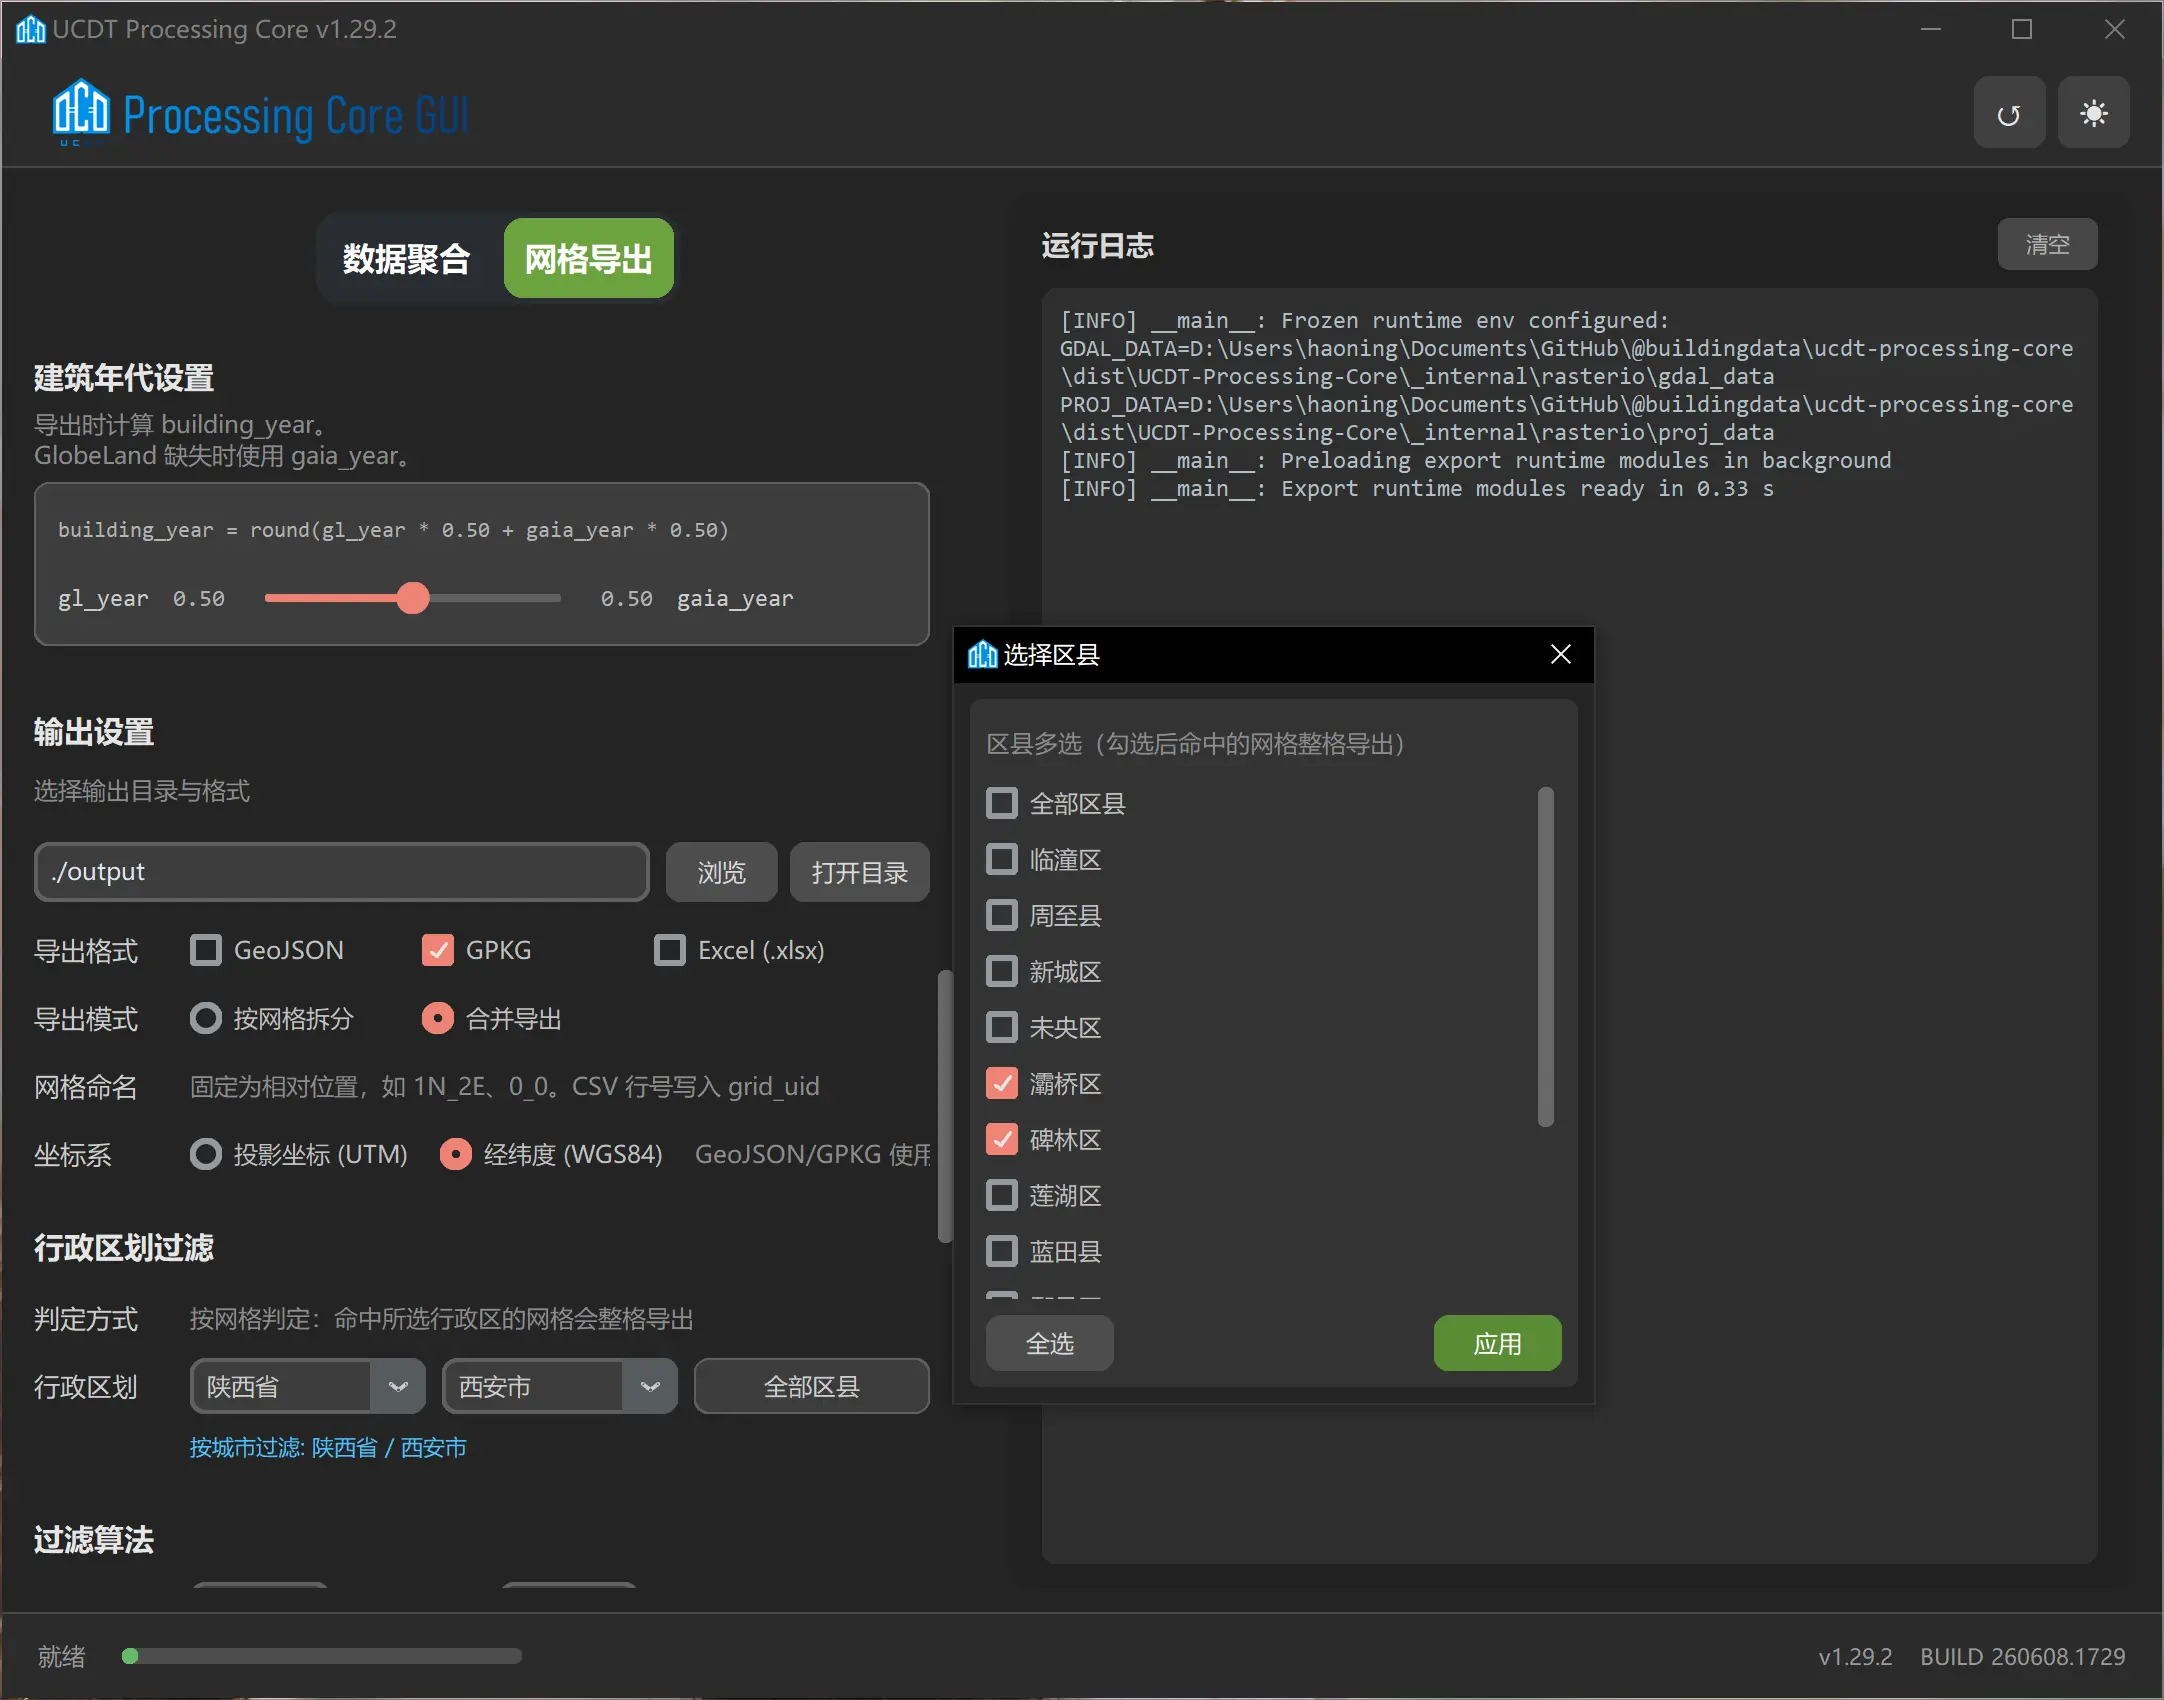Click the 行政区划过滤 section heading
The height and width of the screenshot is (1700, 2164).
pos(124,1247)
